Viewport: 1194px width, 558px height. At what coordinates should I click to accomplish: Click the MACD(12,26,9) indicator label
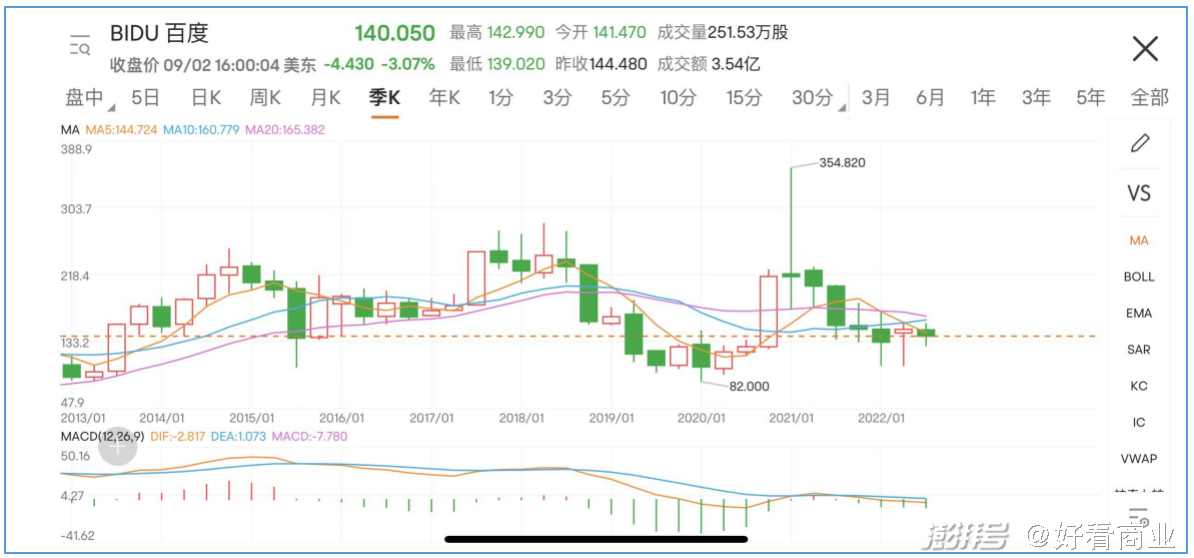coord(100,435)
